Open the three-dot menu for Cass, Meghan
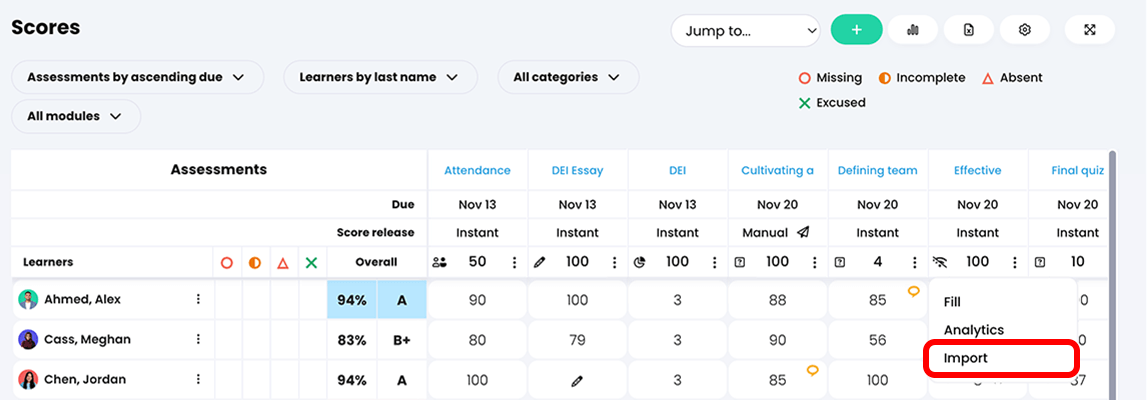Image resolution: width=1147 pixels, height=400 pixels. pos(198,339)
